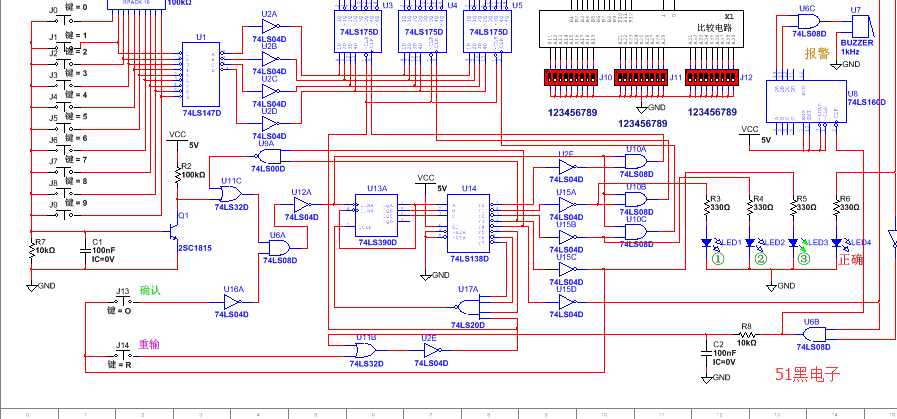This screenshot has height=419, width=897.
Task: Select the U17A 74LS20D four-input gate
Action: [x=469, y=307]
